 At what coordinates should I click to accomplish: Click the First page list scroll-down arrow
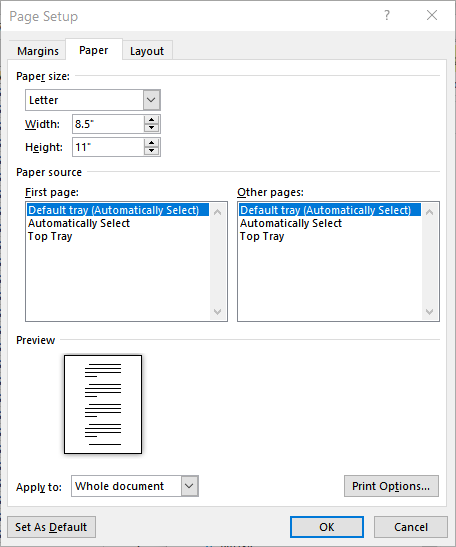pos(217,312)
